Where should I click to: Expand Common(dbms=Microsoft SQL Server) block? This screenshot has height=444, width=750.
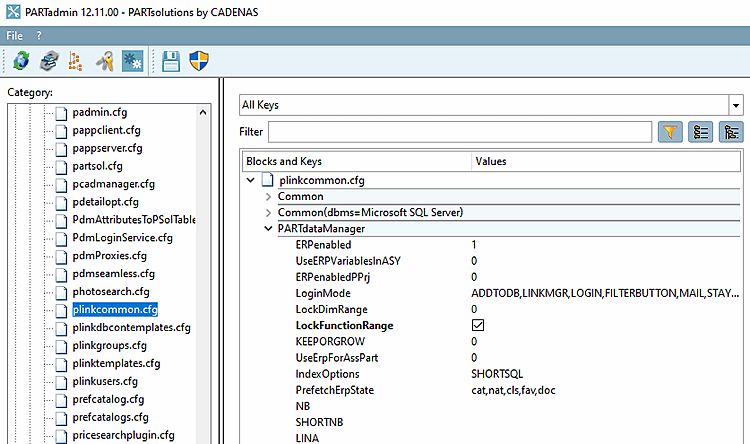tap(269, 213)
